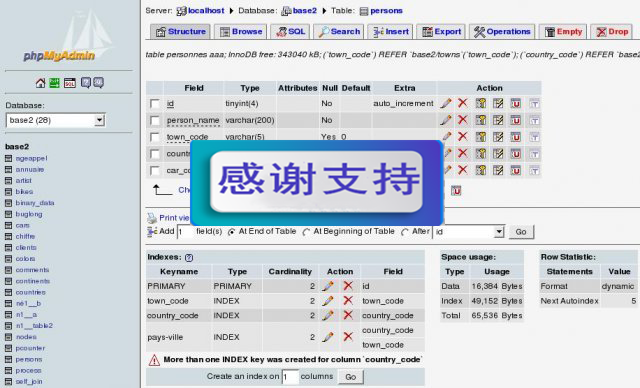Open the After field dropdown showing id

pyautogui.click(x=469, y=232)
